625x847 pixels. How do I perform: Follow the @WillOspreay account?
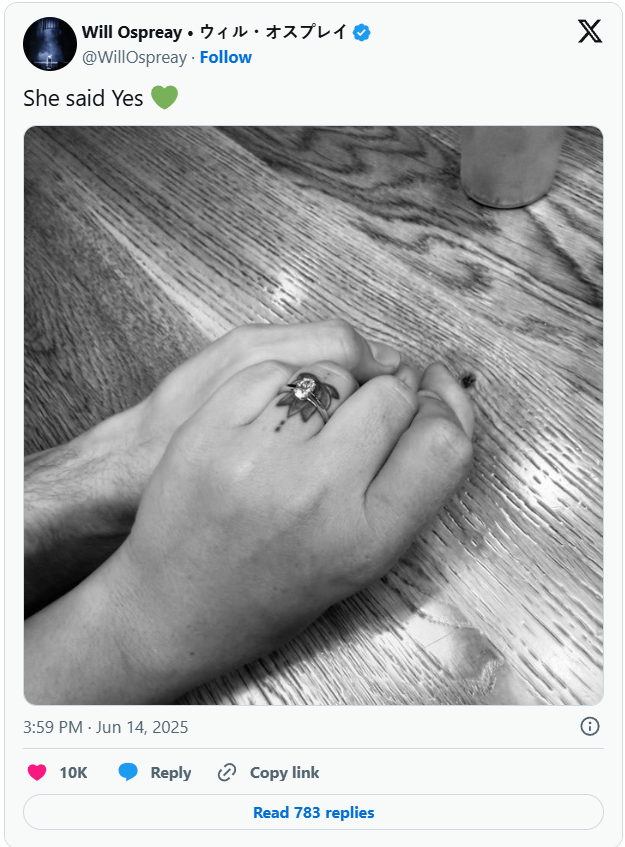coord(226,57)
